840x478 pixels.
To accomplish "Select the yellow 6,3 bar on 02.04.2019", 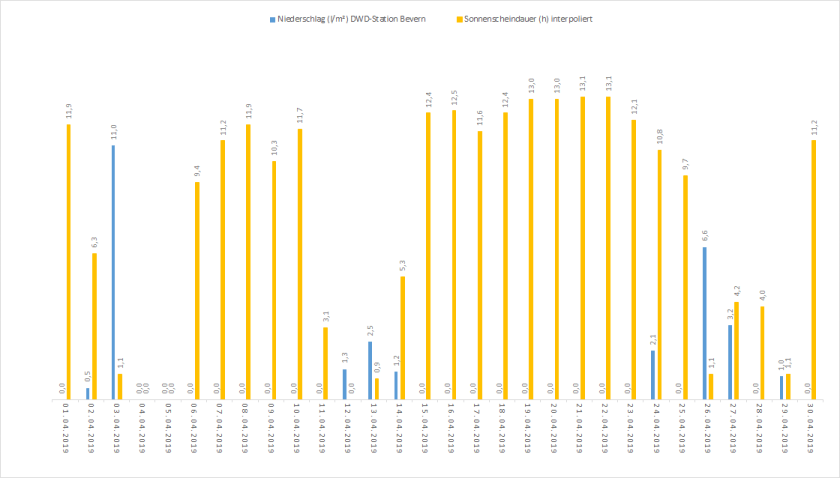I will click(x=94, y=325).
